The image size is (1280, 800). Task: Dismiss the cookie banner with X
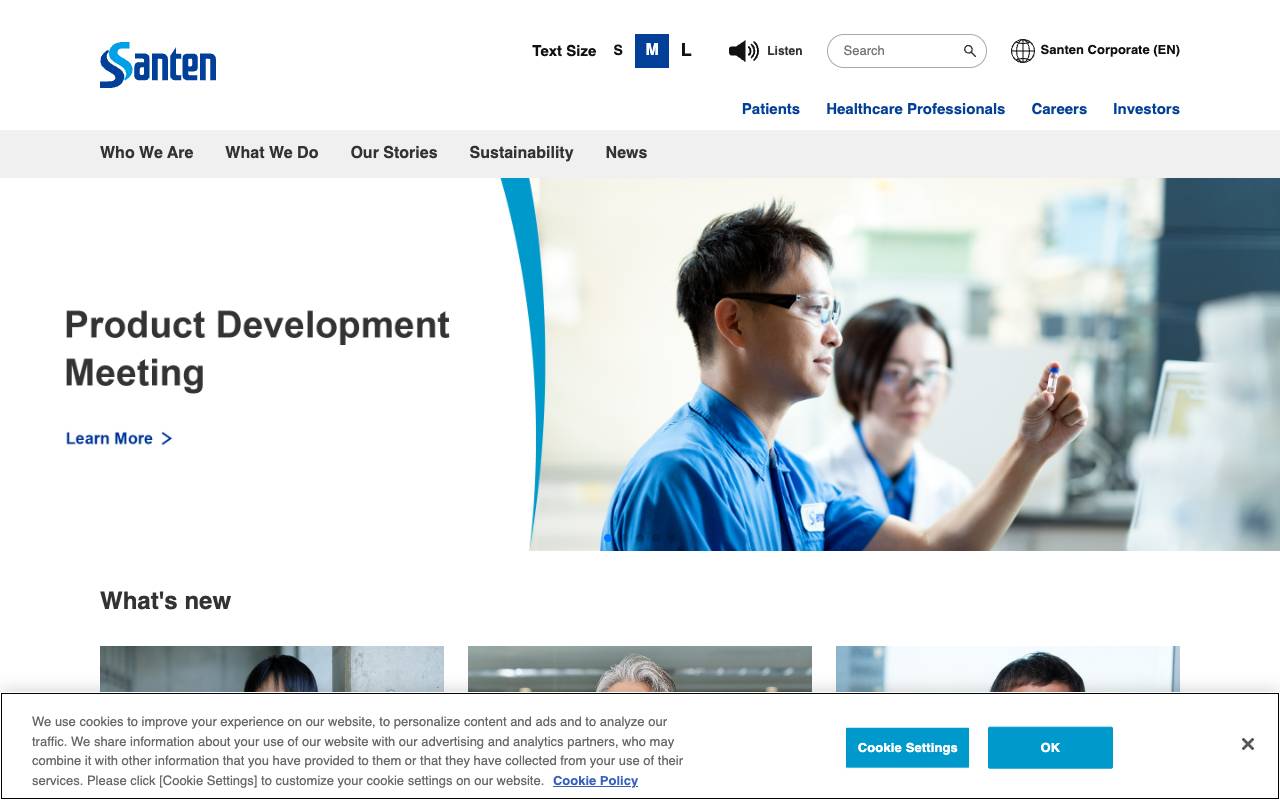click(x=1247, y=744)
